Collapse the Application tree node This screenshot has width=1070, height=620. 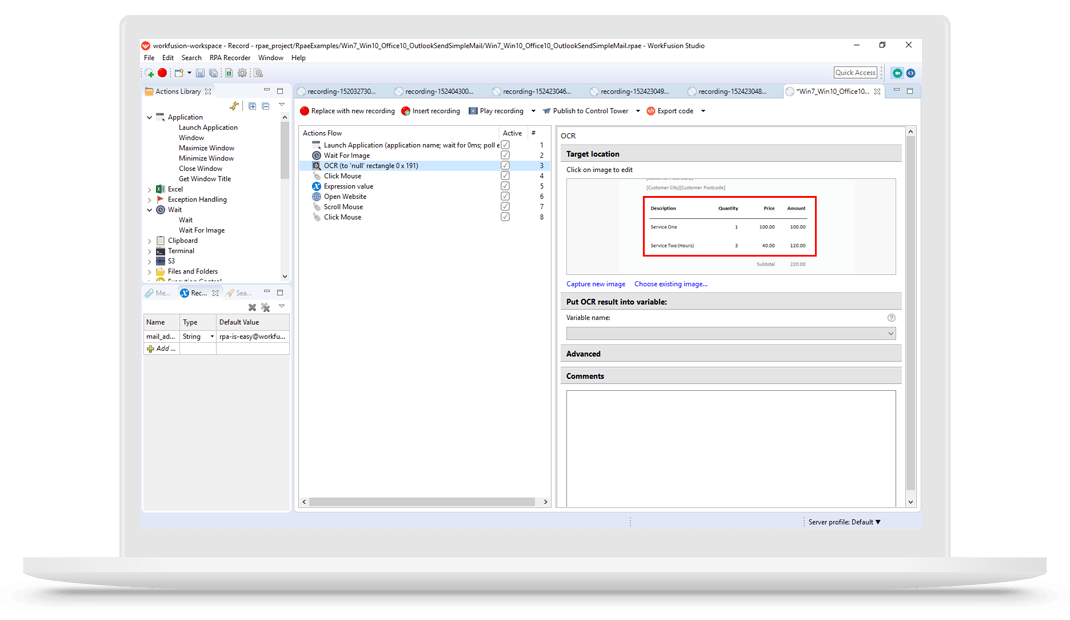pyautogui.click(x=149, y=117)
